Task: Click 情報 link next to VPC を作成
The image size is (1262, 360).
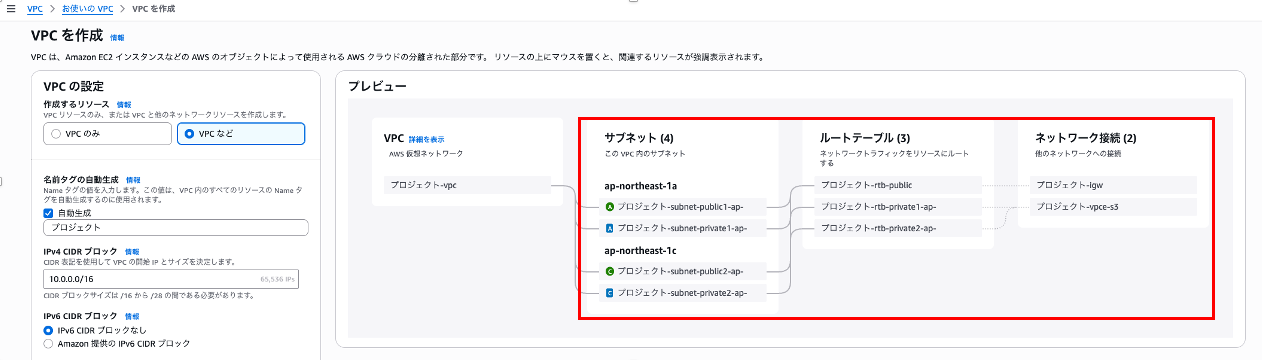Action: (x=117, y=38)
